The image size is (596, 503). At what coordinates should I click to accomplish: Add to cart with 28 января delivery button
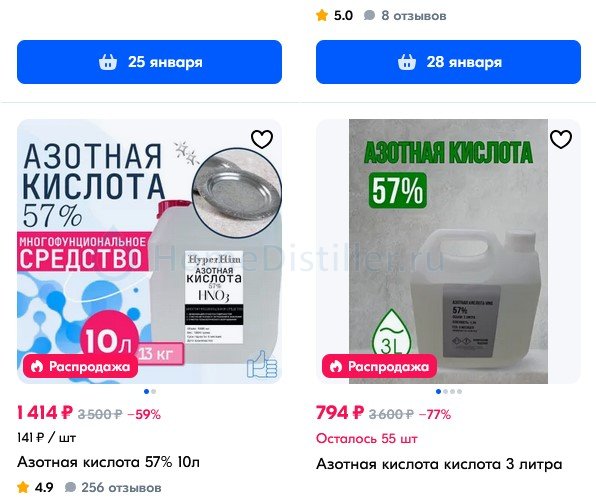click(x=448, y=62)
